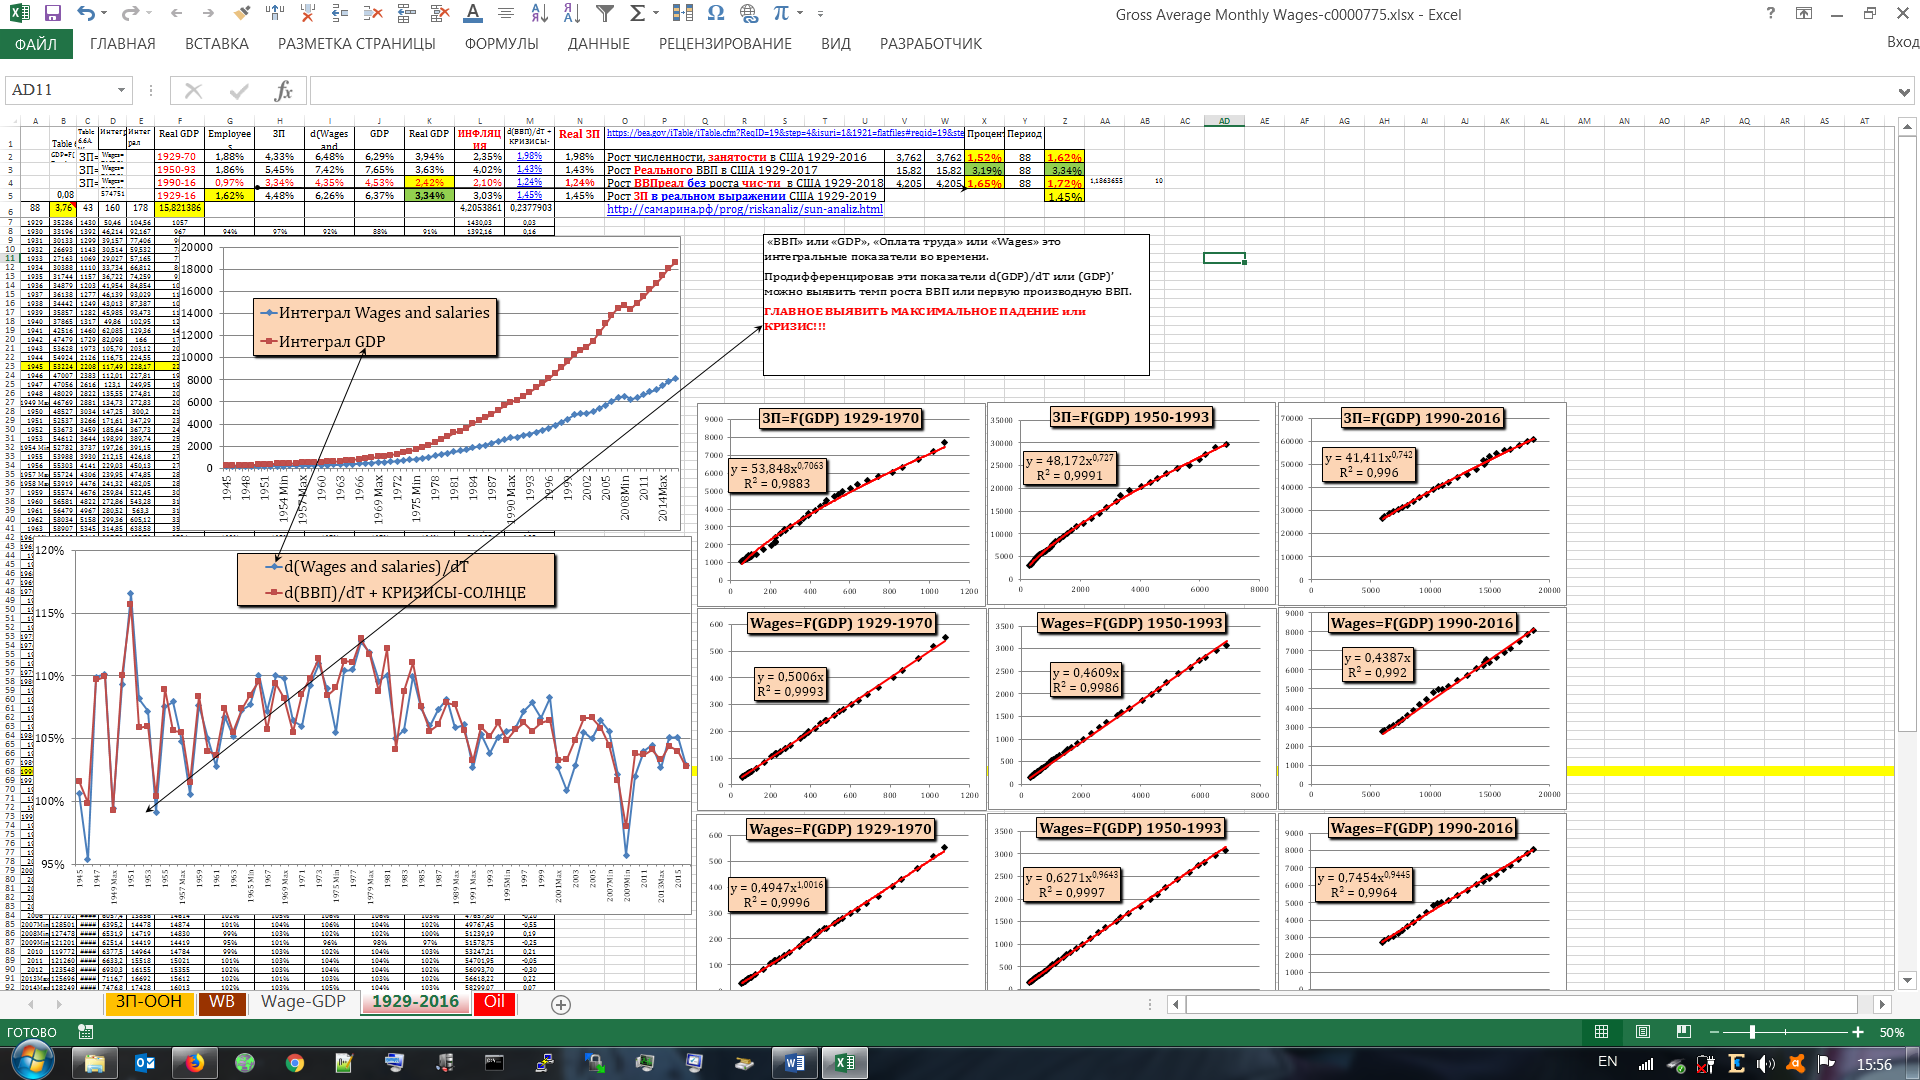
Task: Click the Insert Function fx icon
Action: [283, 91]
